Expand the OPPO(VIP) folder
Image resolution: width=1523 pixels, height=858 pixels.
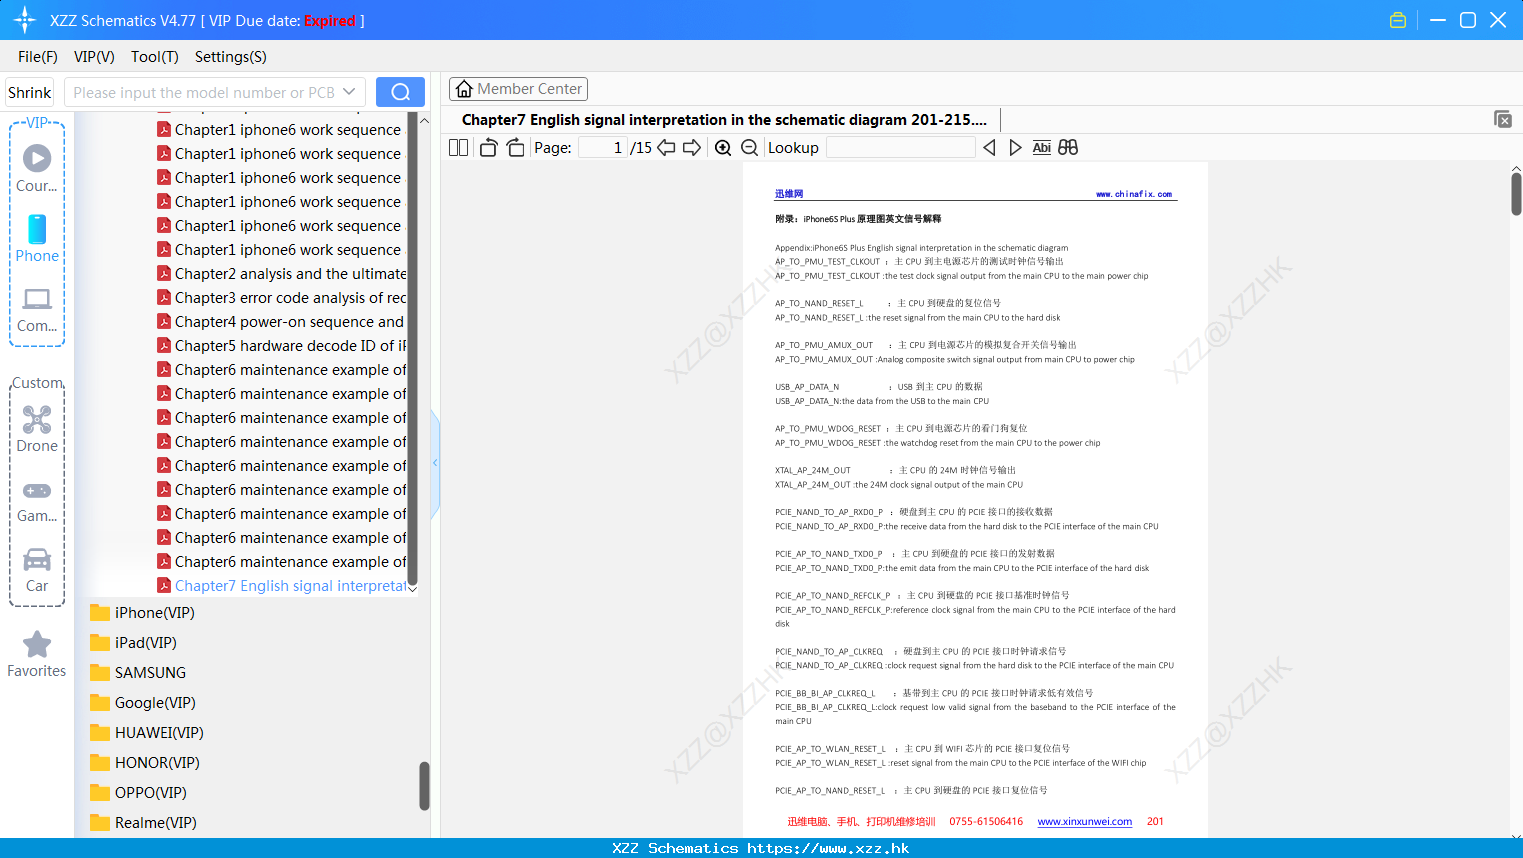[138, 793]
